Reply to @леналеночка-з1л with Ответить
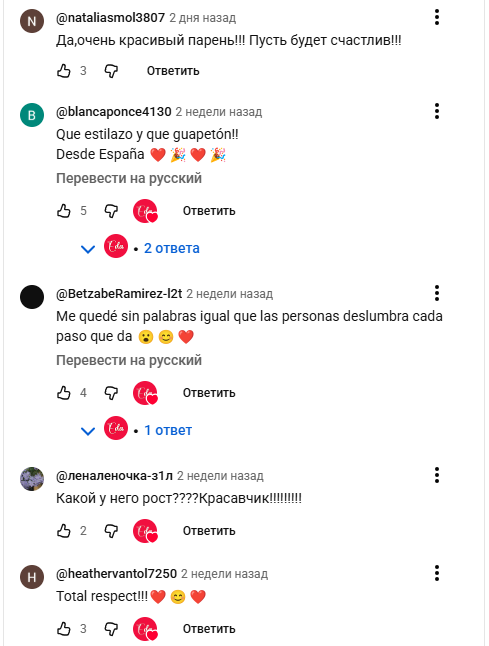 [209, 531]
